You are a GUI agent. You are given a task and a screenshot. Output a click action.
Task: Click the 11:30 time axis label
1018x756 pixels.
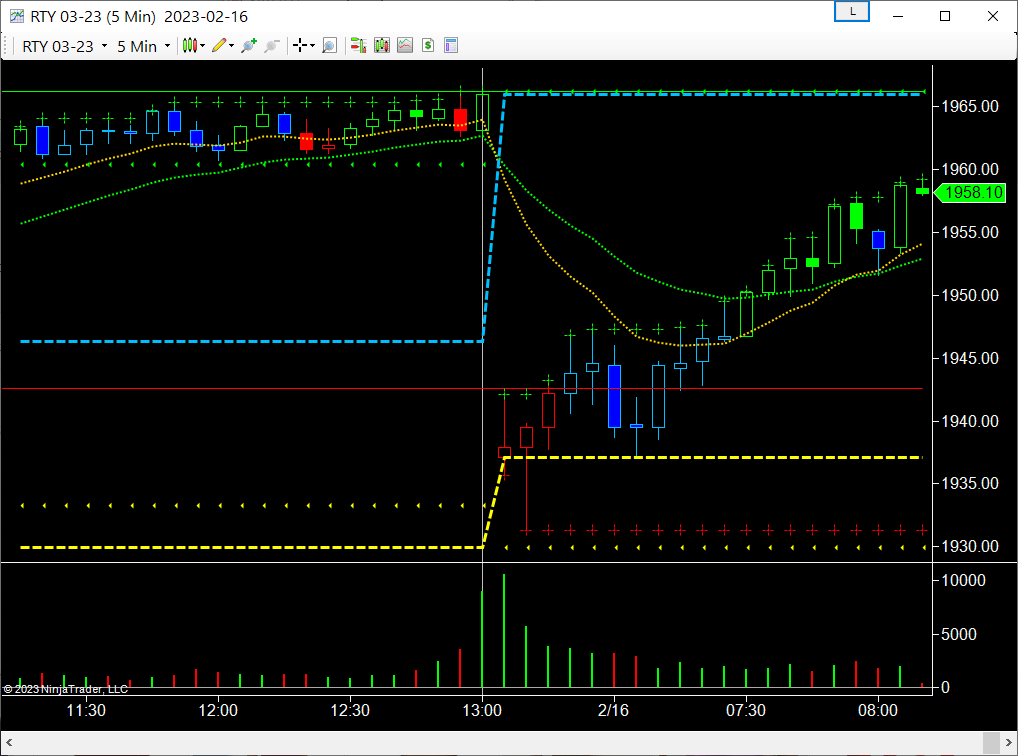86,711
